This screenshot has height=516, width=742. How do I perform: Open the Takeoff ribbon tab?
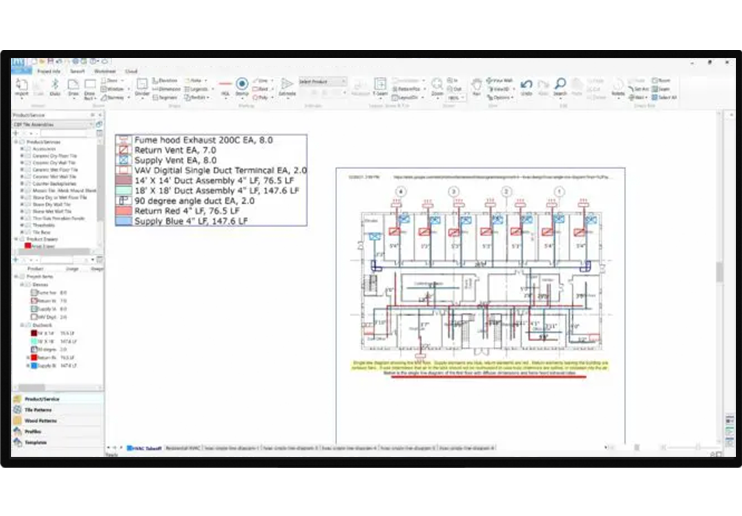pos(77,72)
